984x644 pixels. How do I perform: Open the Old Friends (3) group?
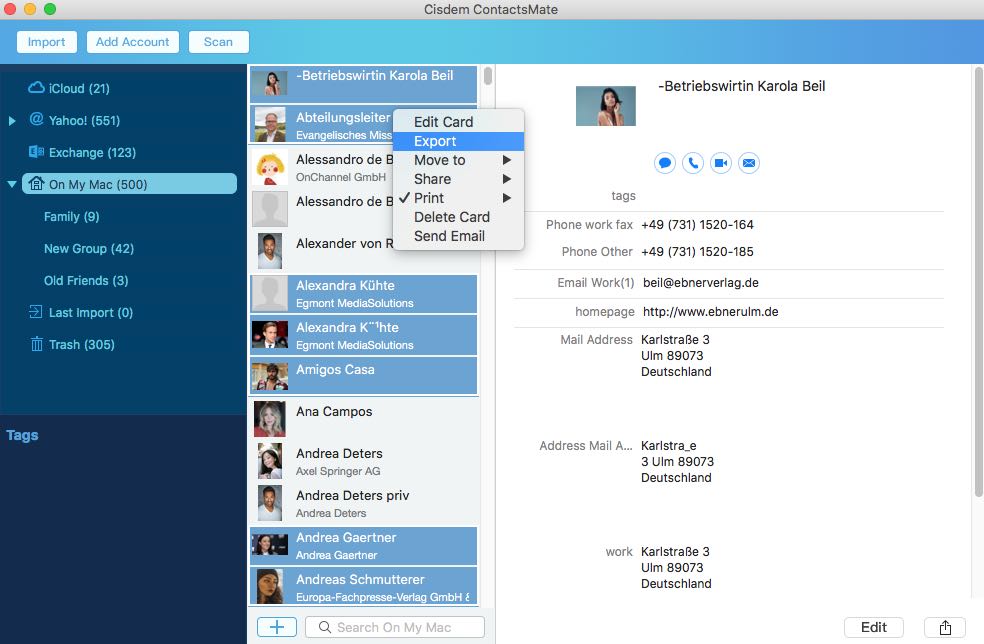pyautogui.click(x=86, y=281)
